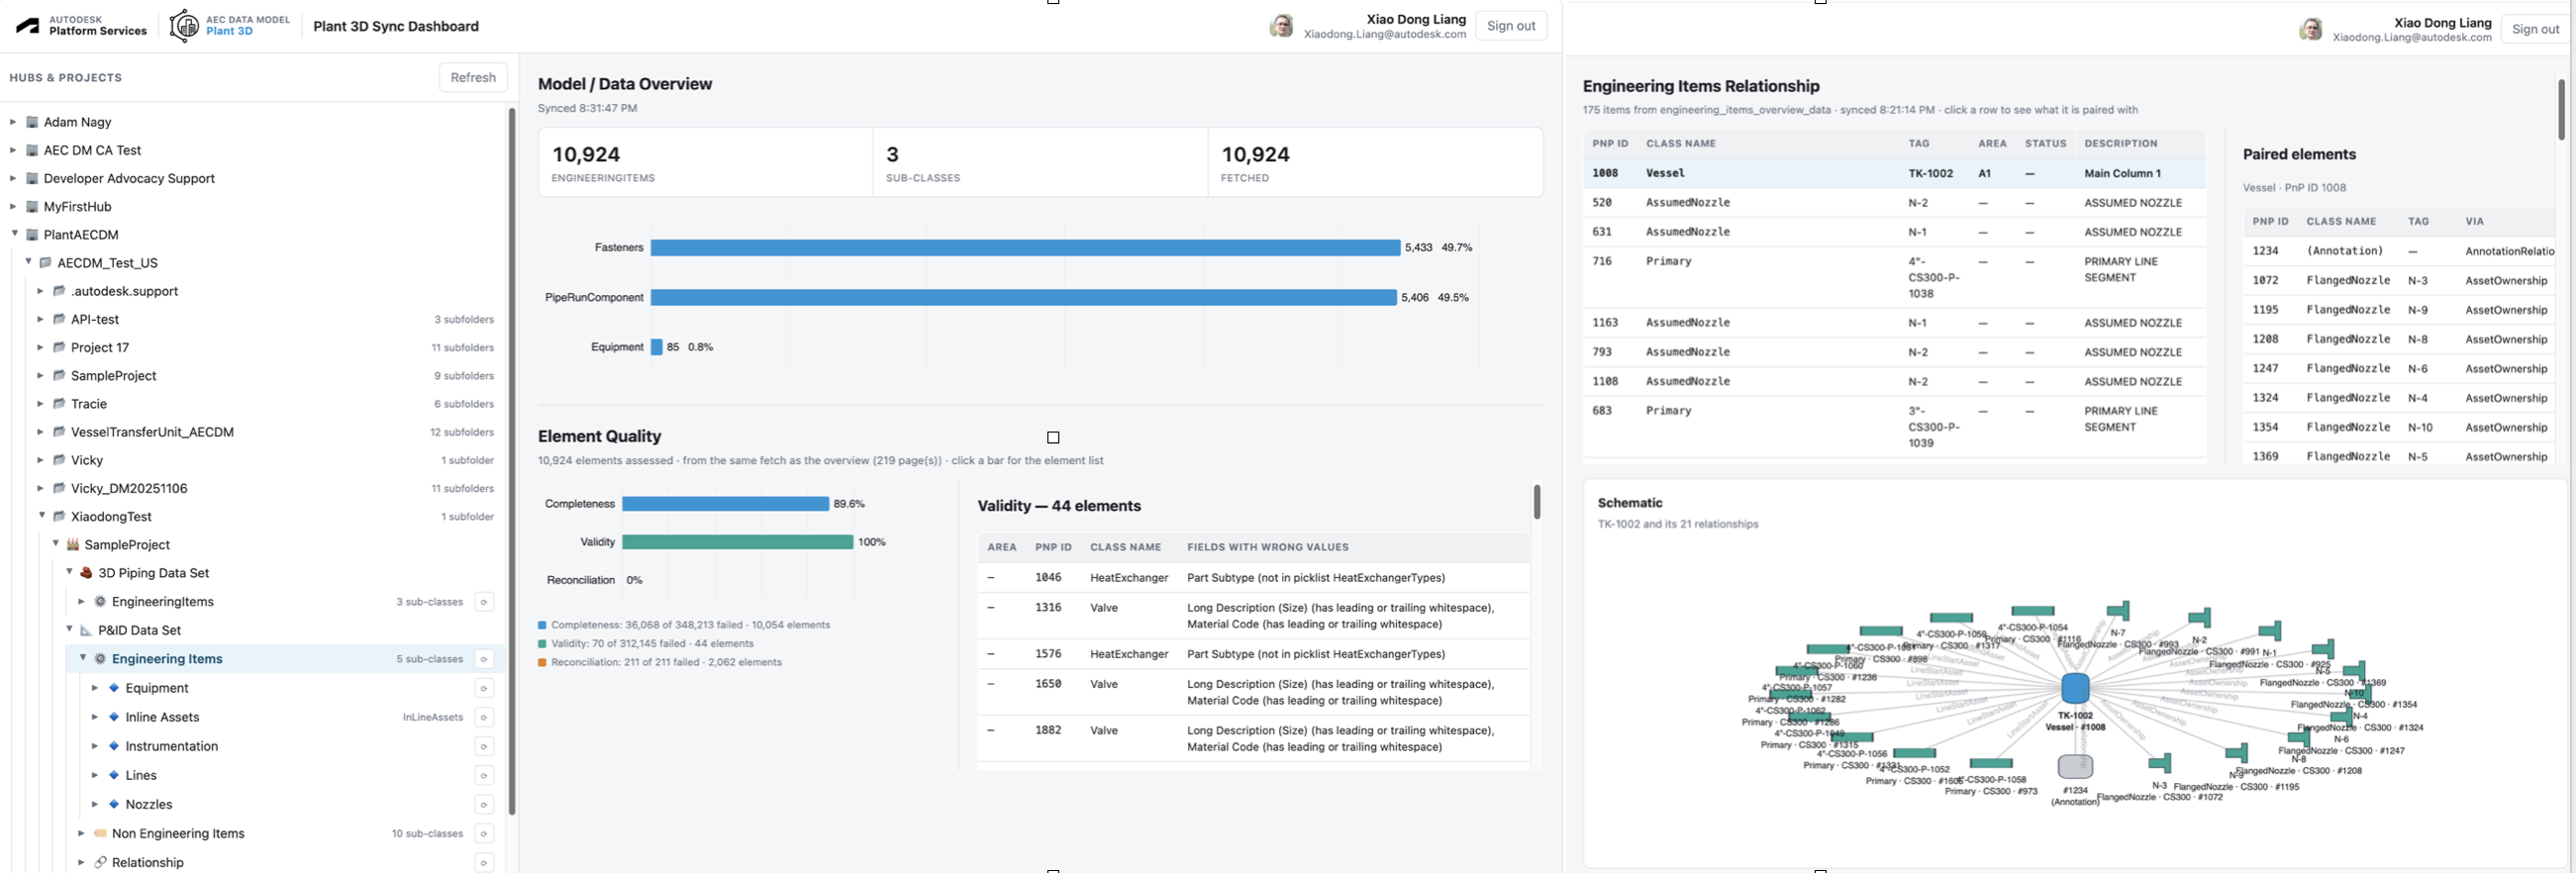Click the 3D Piping Data Set icon
This screenshot has width=2576, height=873.
pyautogui.click(x=86, y=573)
